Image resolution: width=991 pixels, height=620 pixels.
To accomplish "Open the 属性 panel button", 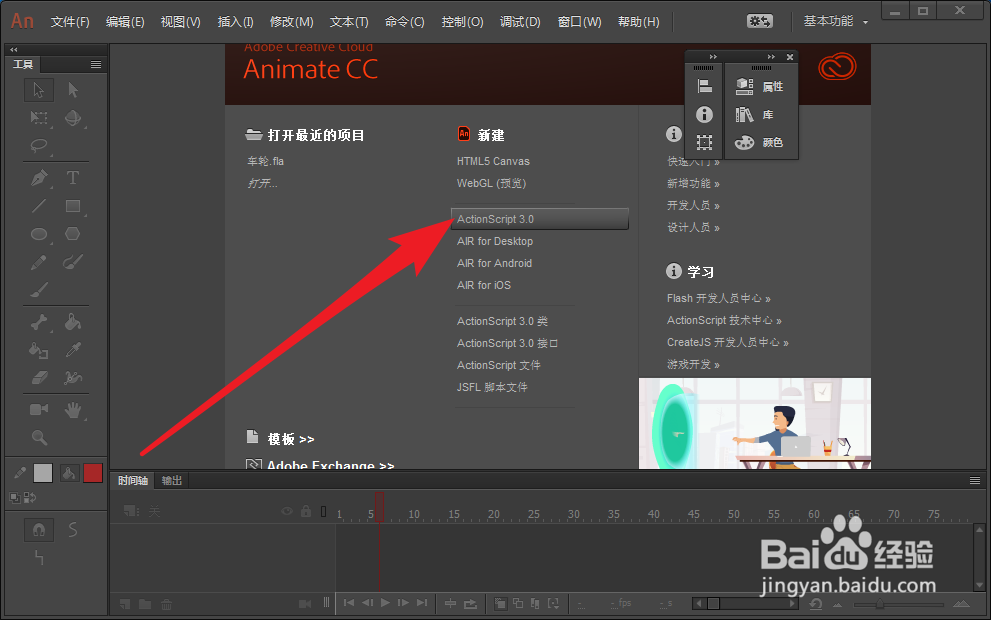I will [x=760, y=86].
